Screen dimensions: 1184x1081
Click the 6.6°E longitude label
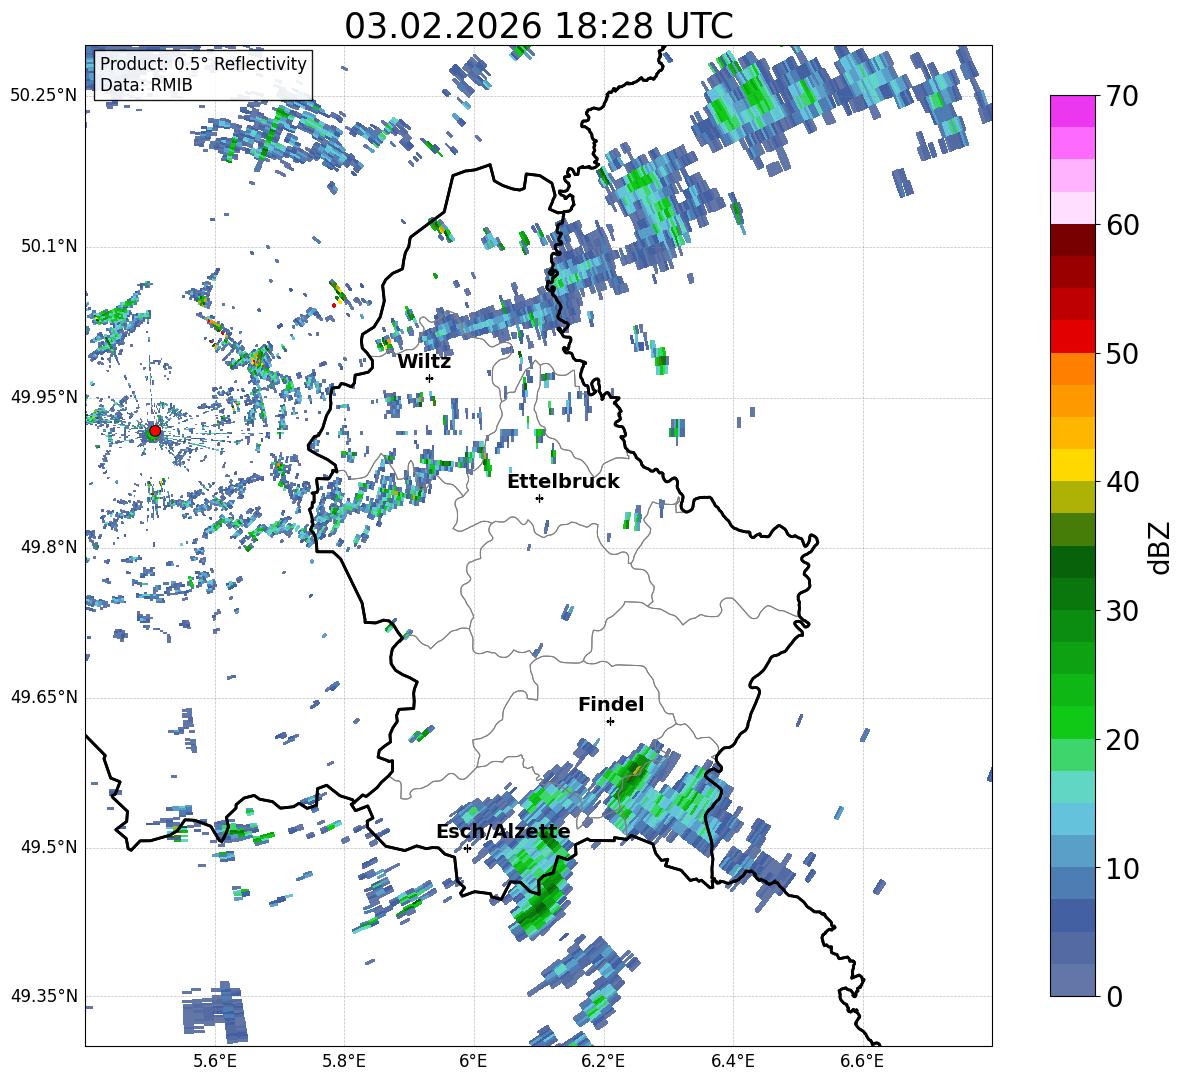pyautogui.click(x=862, y=1061)
